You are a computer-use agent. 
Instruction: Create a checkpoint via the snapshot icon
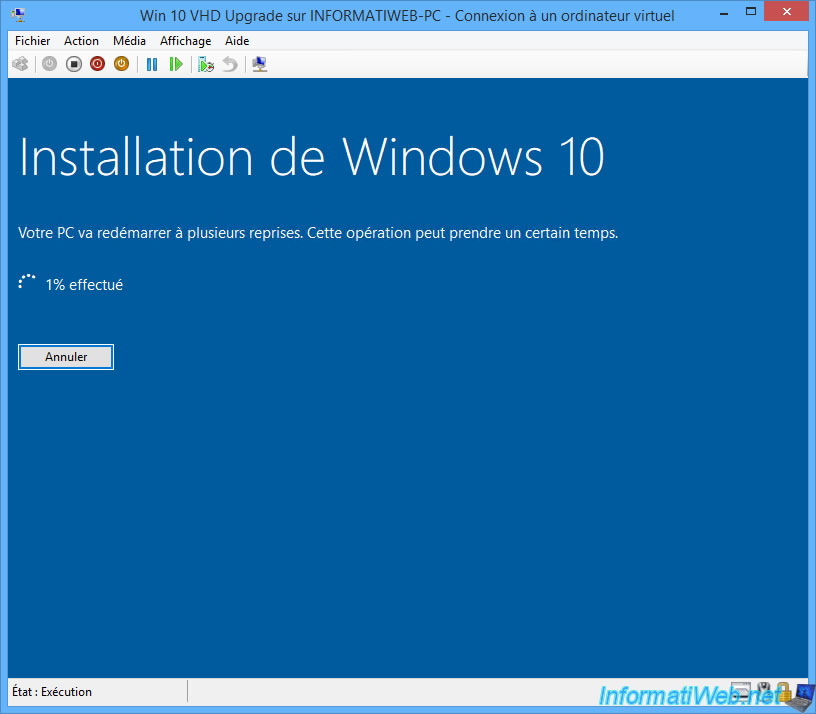coord(206,64)
